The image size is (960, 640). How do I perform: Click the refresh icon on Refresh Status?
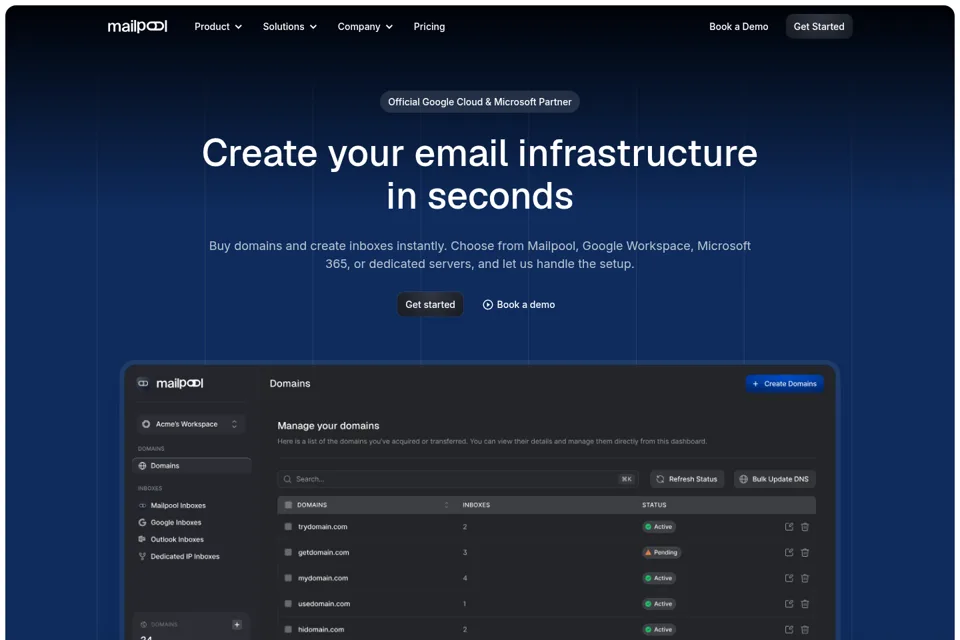pos(660,479)
